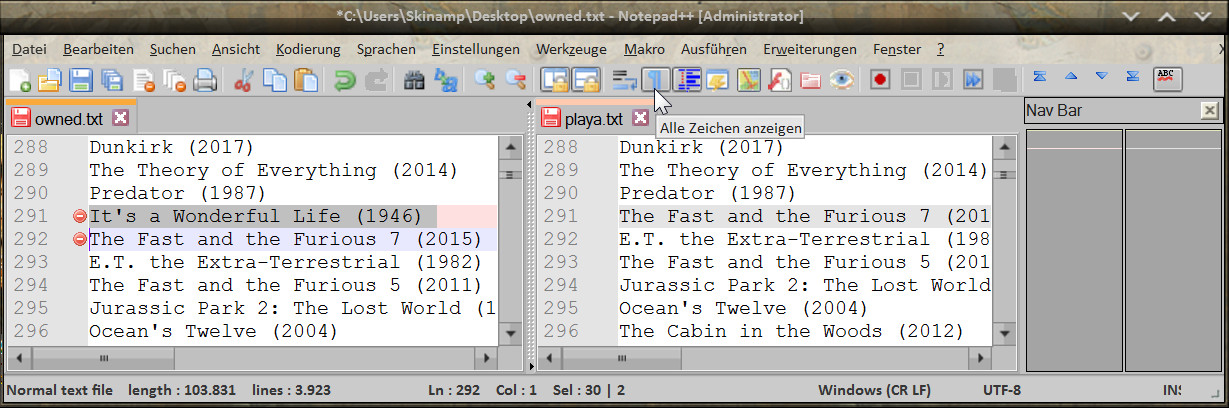Screen dimensions: 1229x408
Task: Toggle show all characters pilcrow button
Action: [x=656, y=80]
